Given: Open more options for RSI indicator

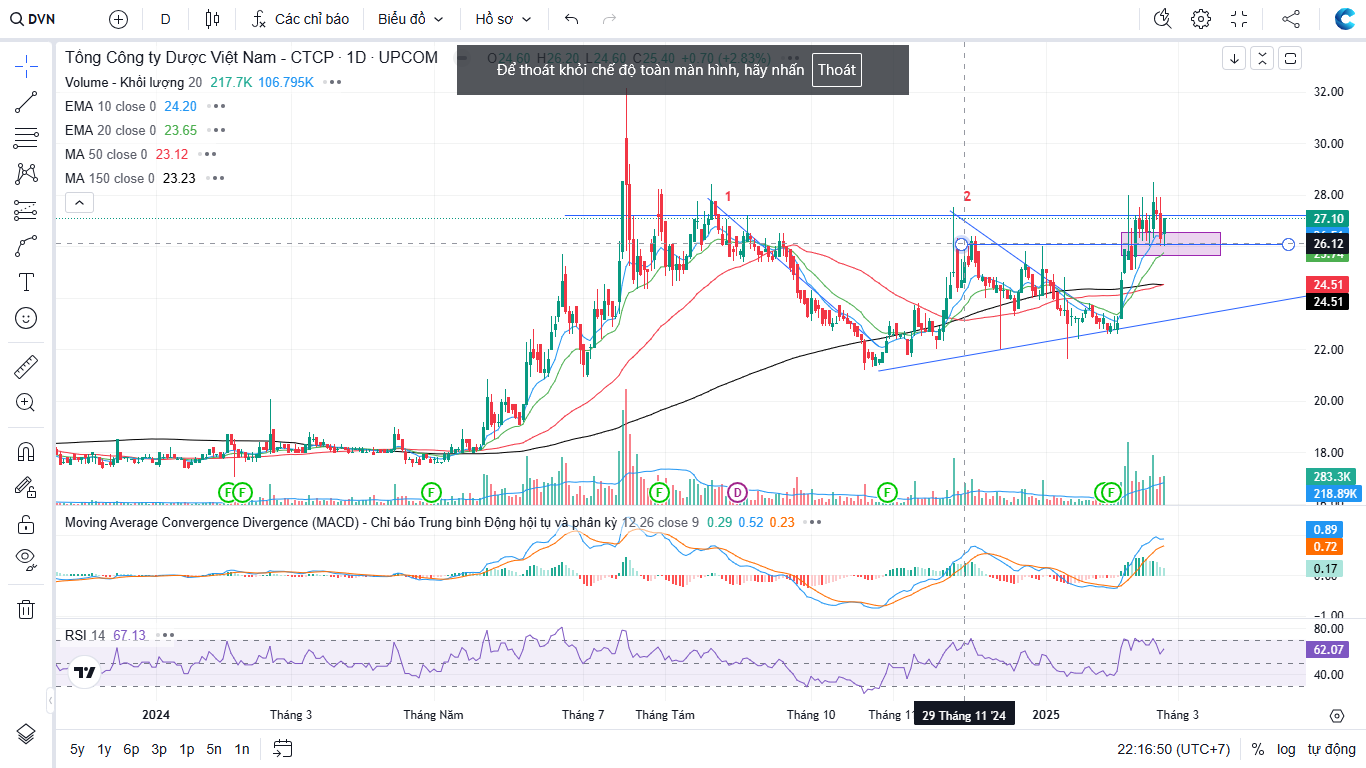Looking at the screenshot, I should 166,635.
